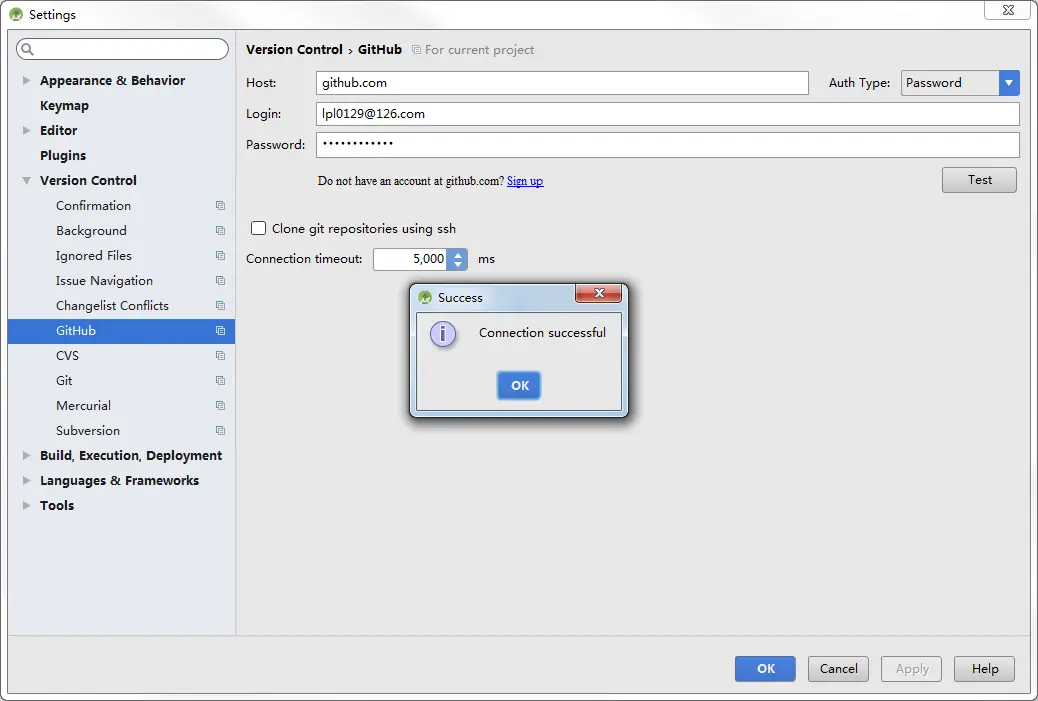The width and height of the screenshot is (1038, 701).
Task: Click OK in the Success dialog
Action: click(x=519, y=385)
